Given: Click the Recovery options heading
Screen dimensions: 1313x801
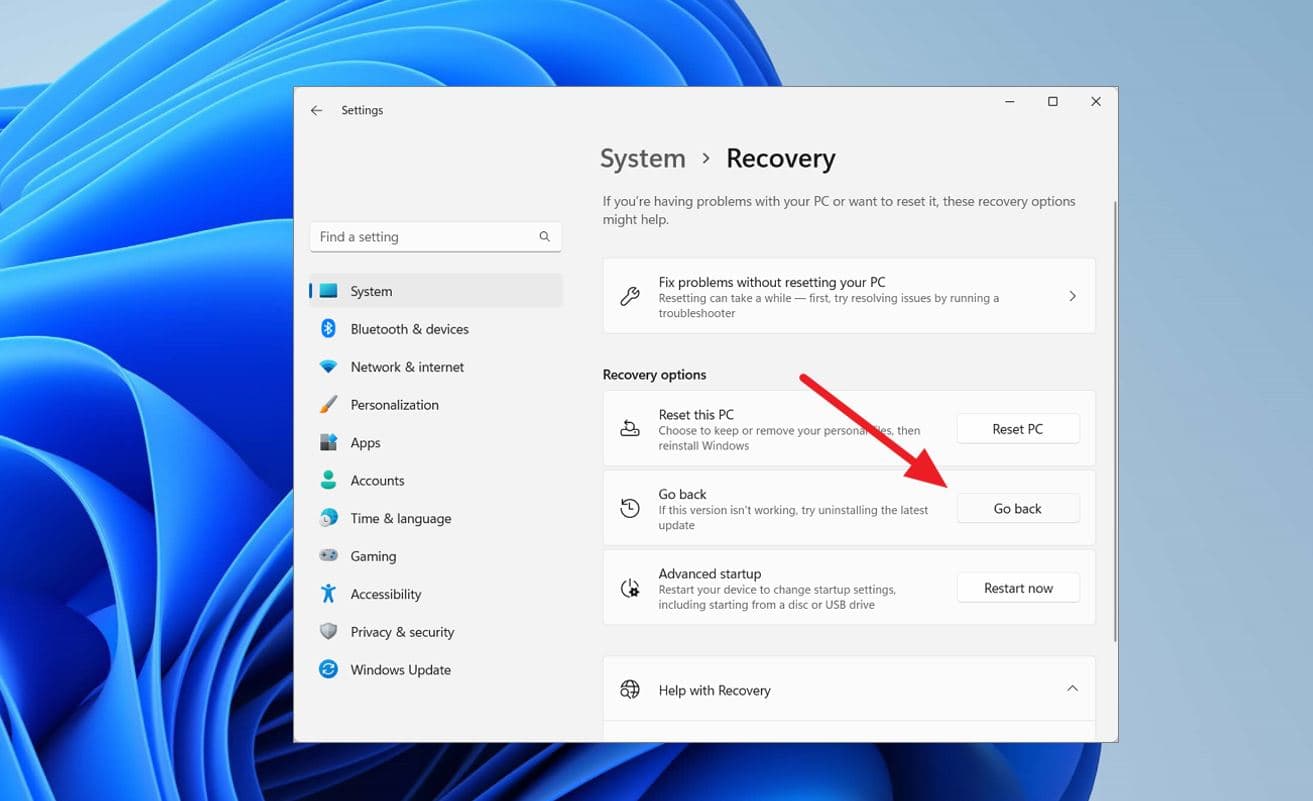Looking at the screenshot, I should click(x=654, y=375).
